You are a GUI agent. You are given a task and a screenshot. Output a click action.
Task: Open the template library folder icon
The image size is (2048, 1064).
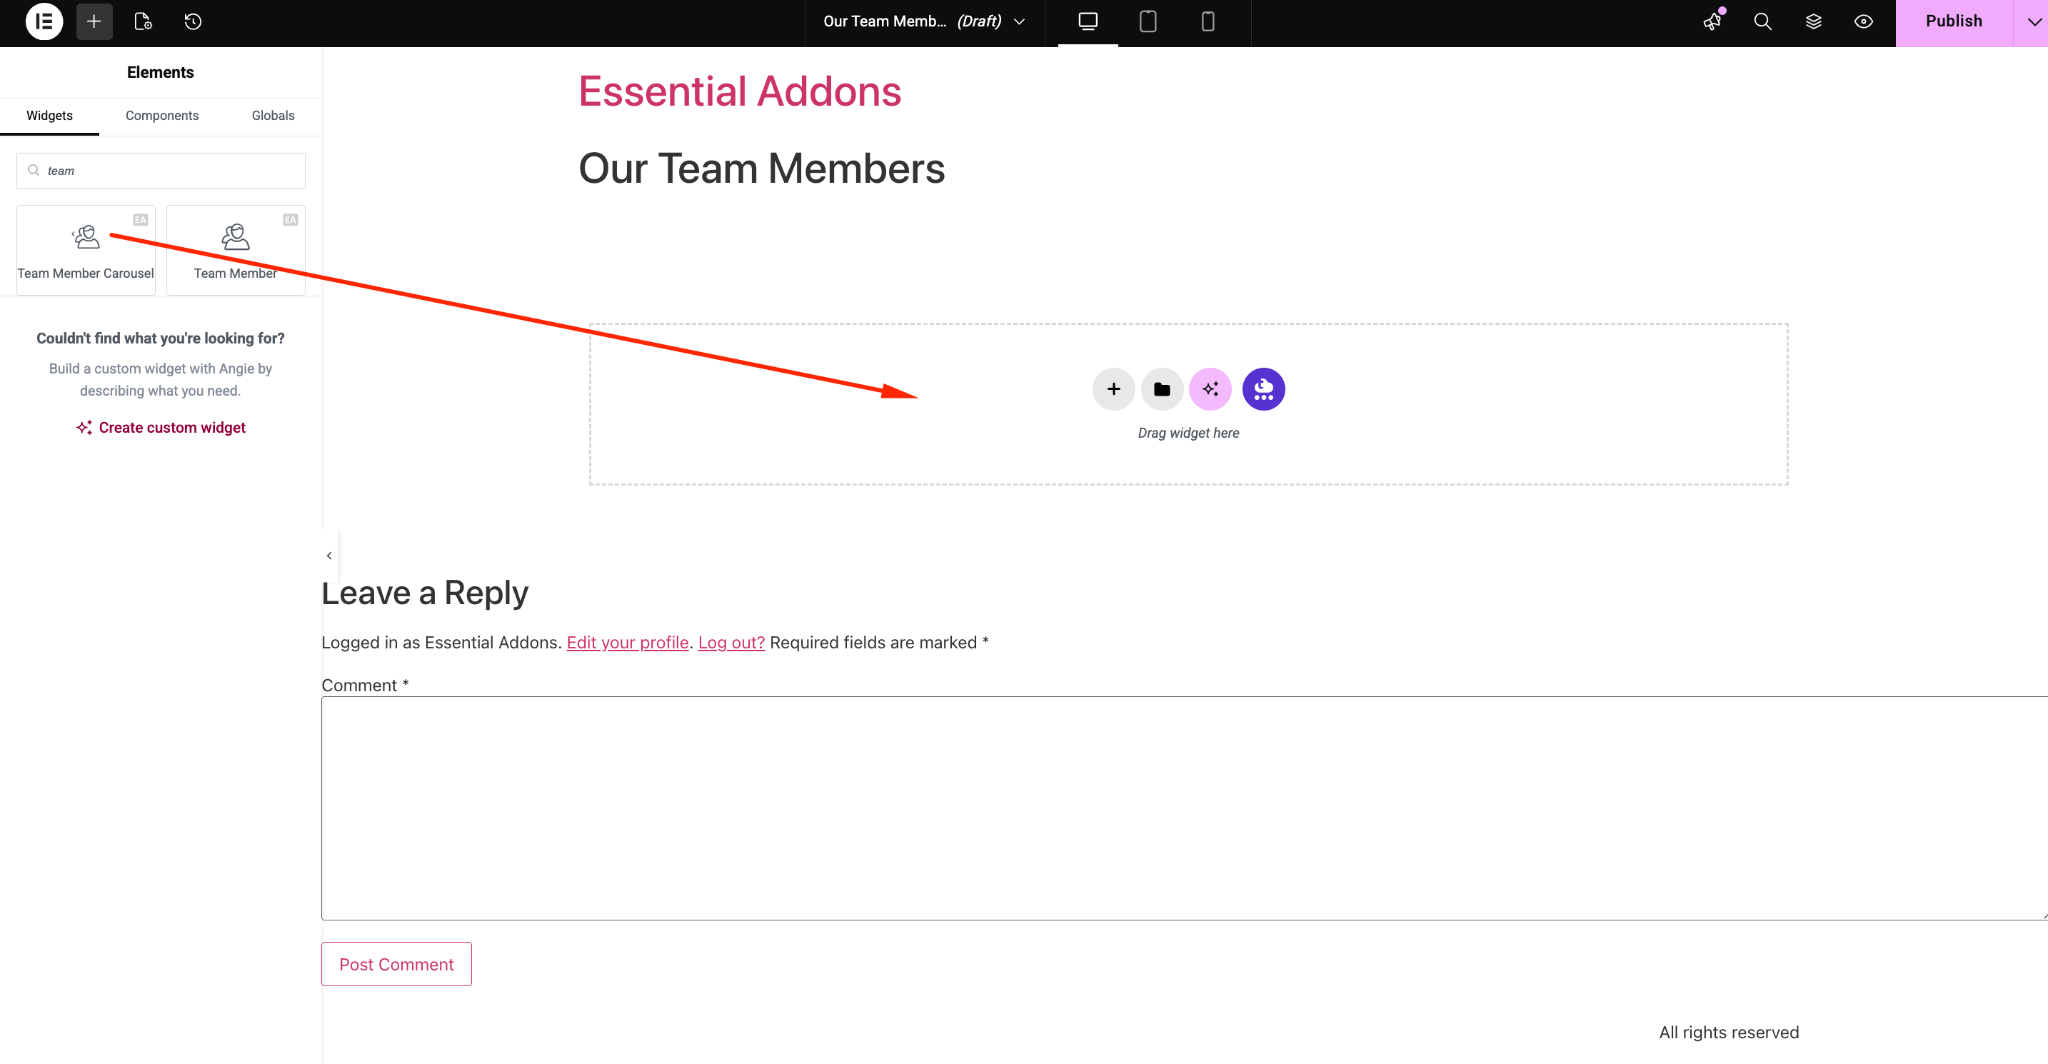(1162, 389)
